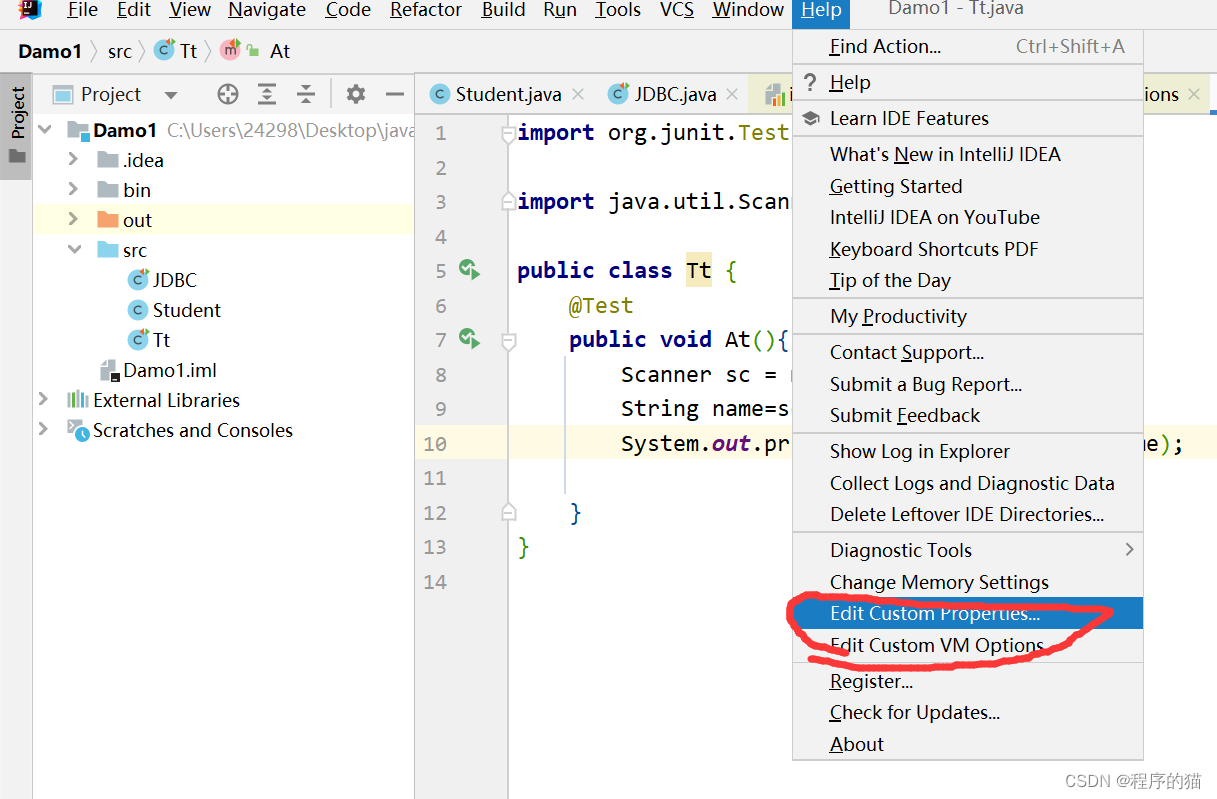Choose Getting Started menu item
Image resolution: width=1217 pixels, height=799 pixels.
968,186
